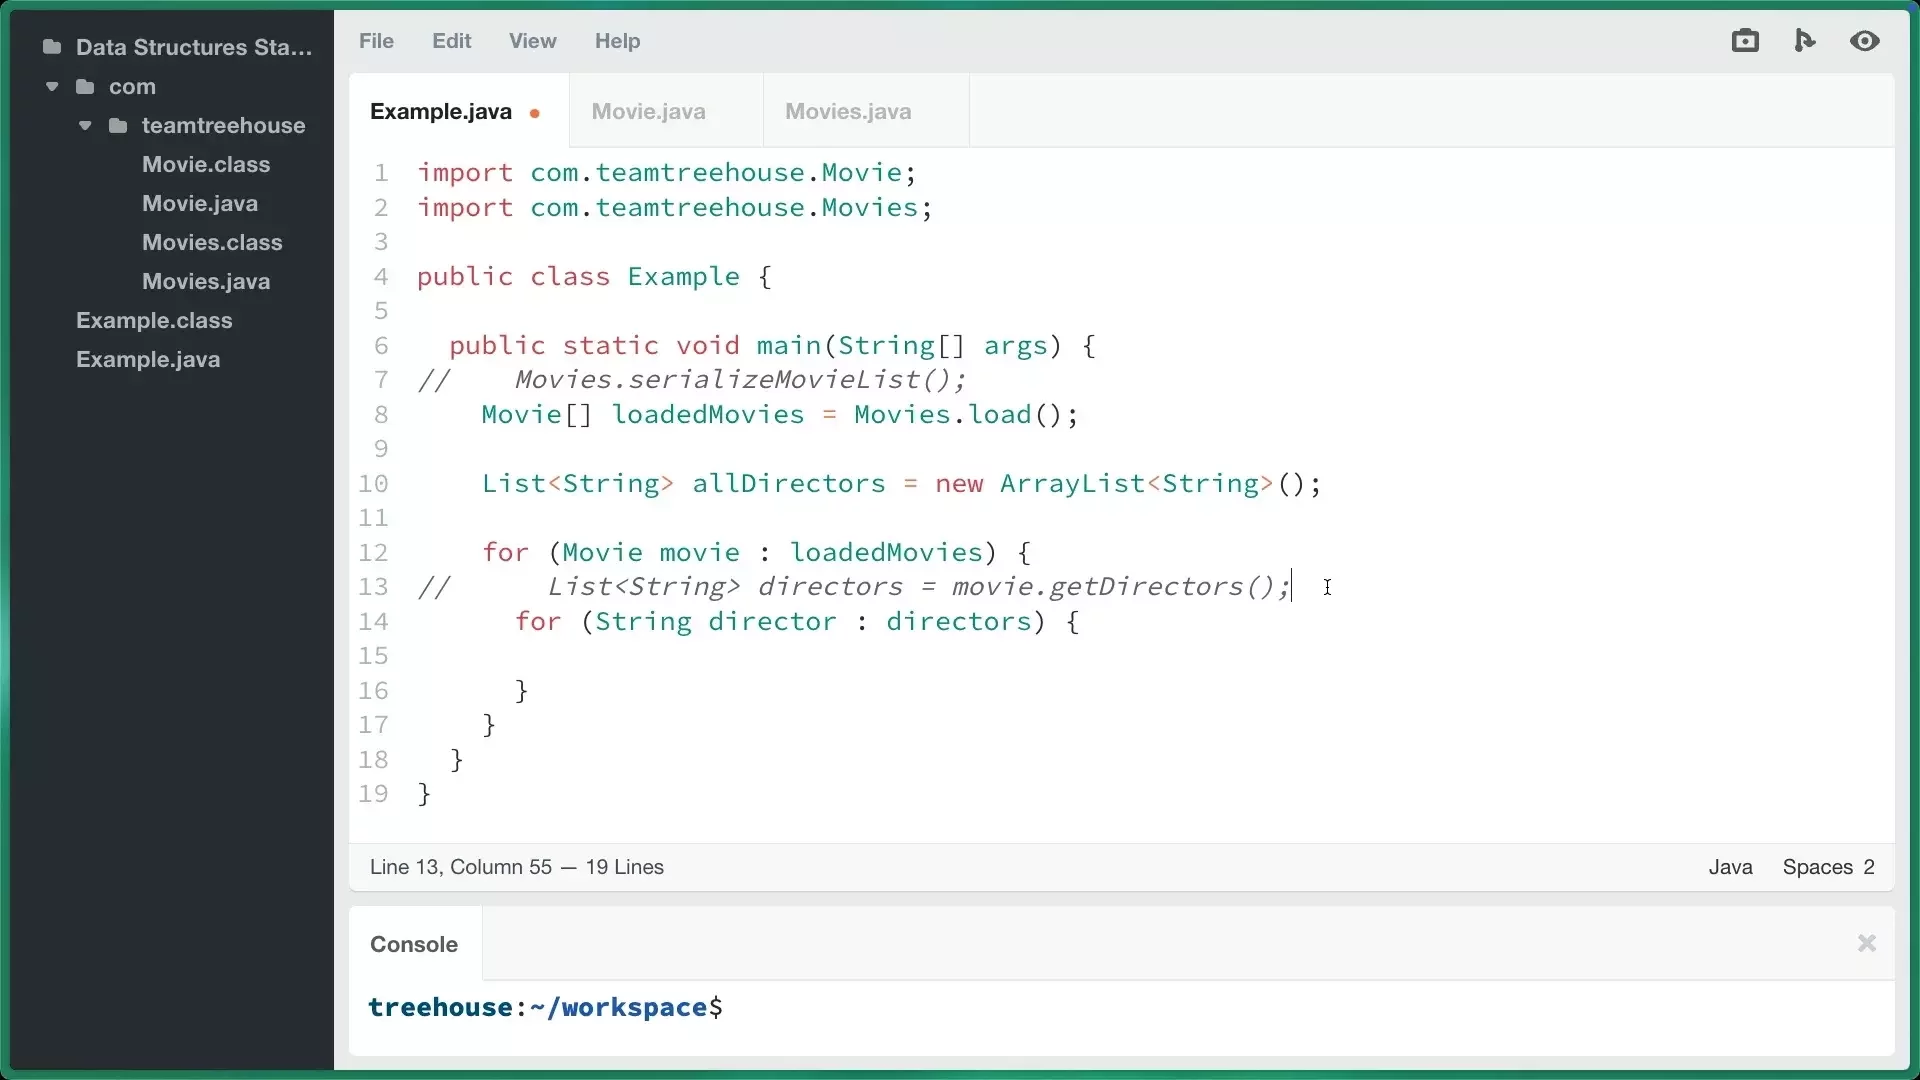Screen dimensions: 1920x1080
Task: Click the allDirectors variable on line 10
Action: (x=789, y=484)
